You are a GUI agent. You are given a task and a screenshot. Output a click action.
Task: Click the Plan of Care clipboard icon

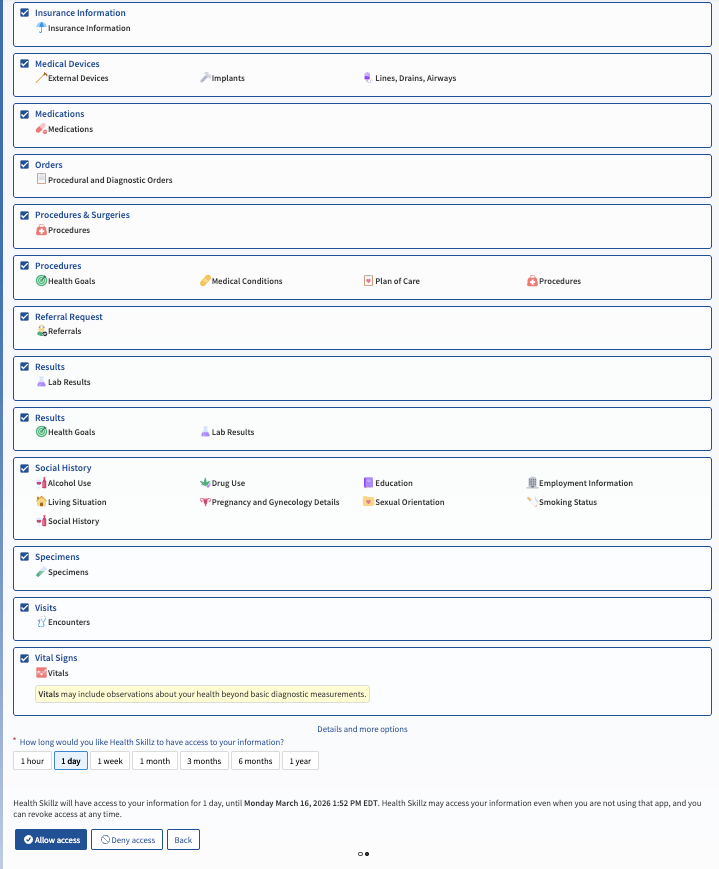[x=368, y=280]
